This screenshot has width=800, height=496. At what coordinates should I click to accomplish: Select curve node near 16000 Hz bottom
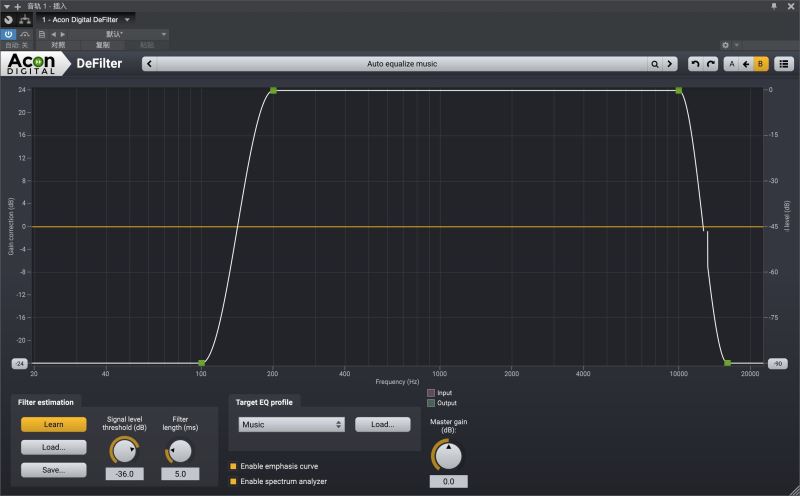click(728, 363)
